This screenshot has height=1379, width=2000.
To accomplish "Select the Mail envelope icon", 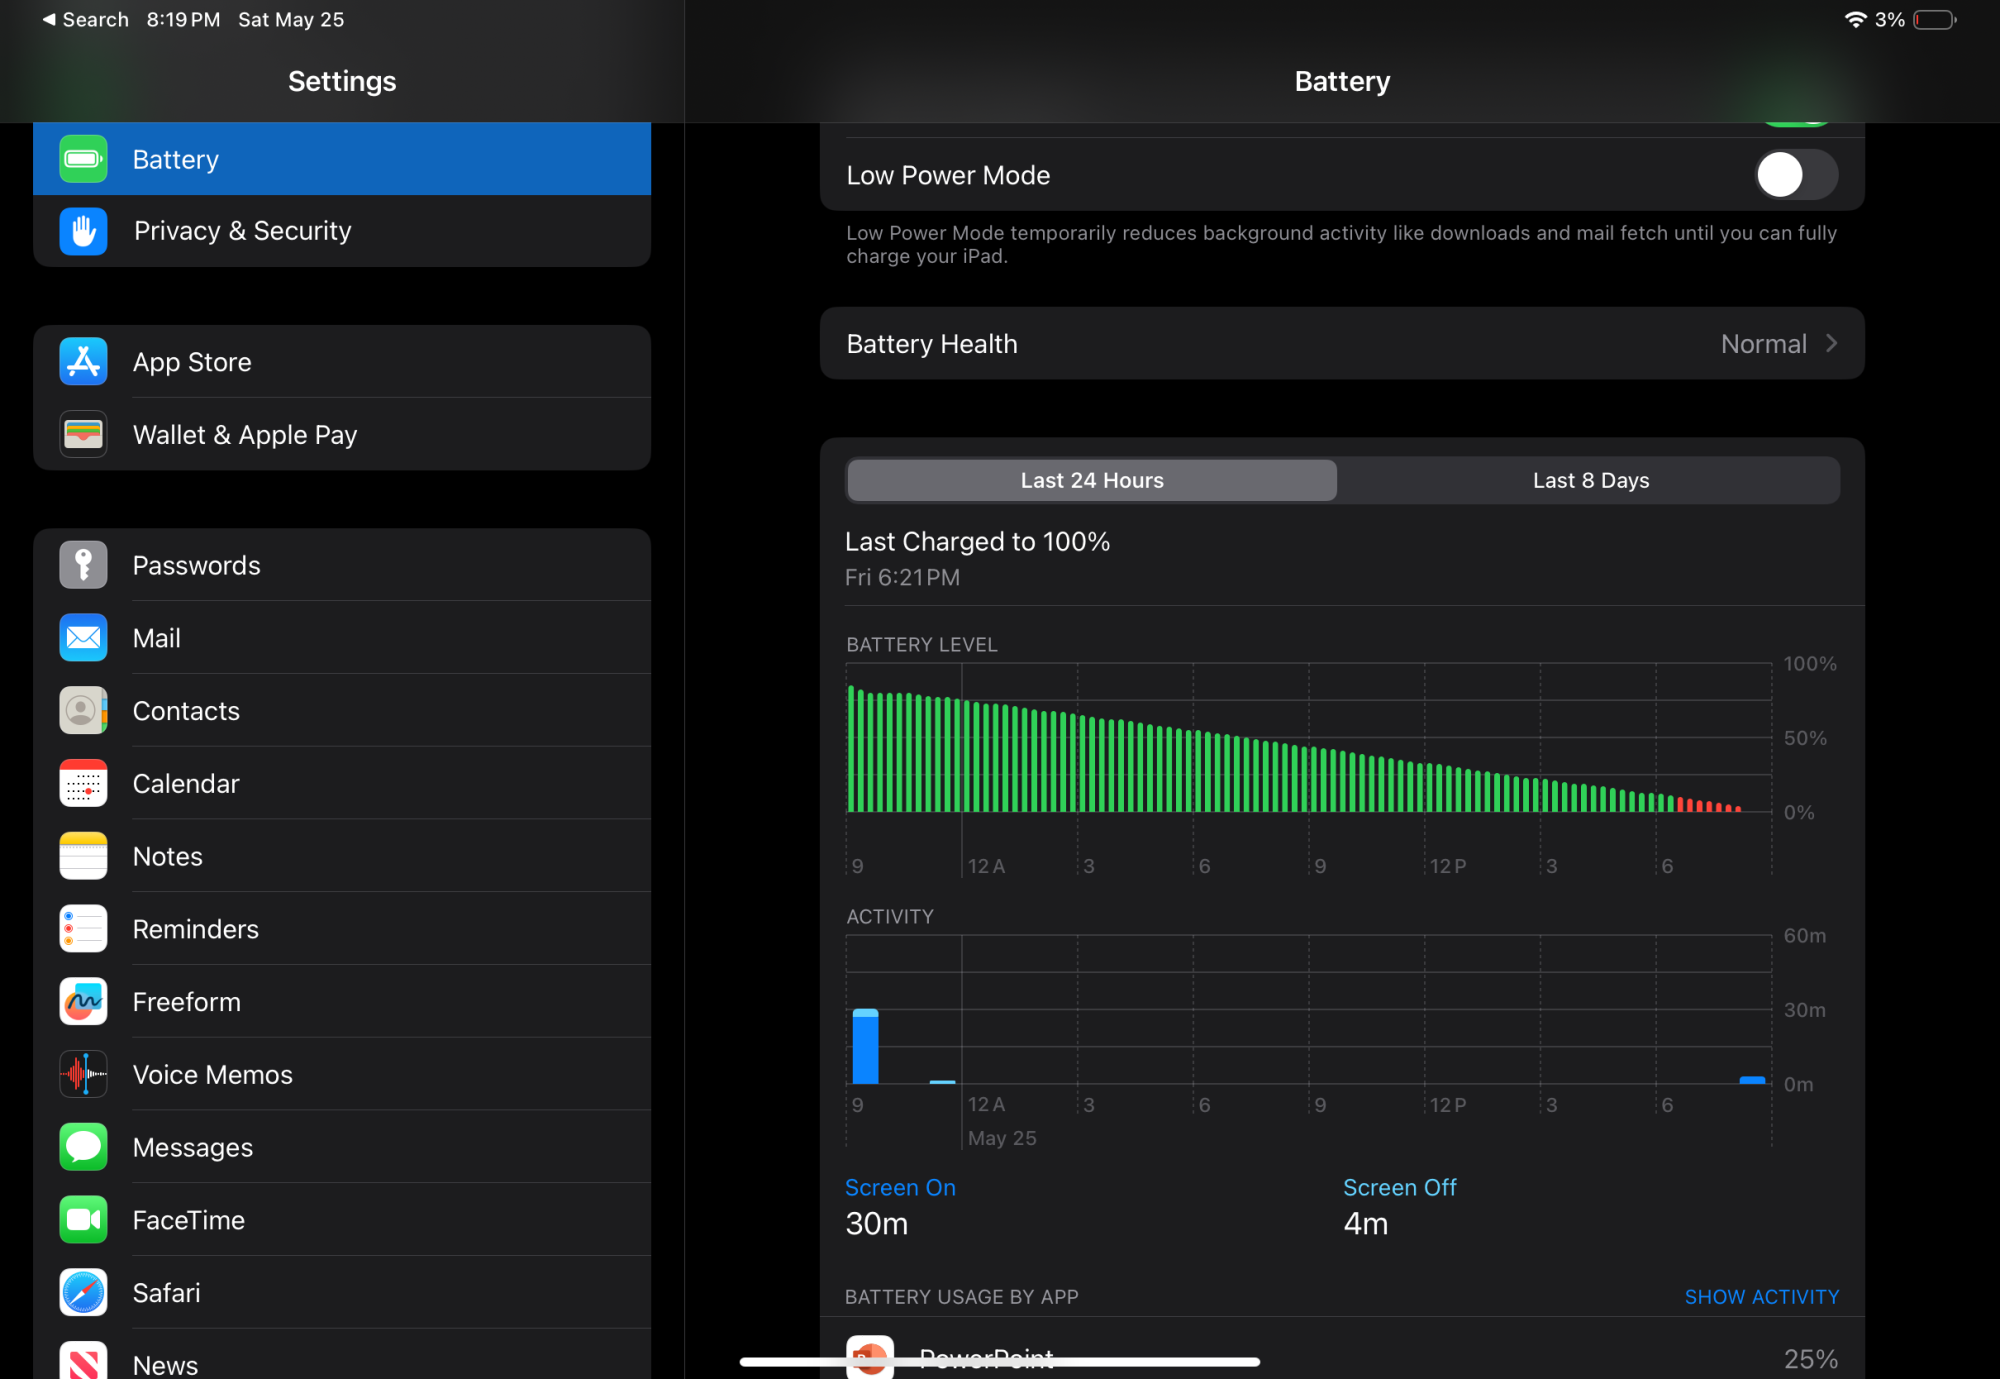I will [83, 638].
